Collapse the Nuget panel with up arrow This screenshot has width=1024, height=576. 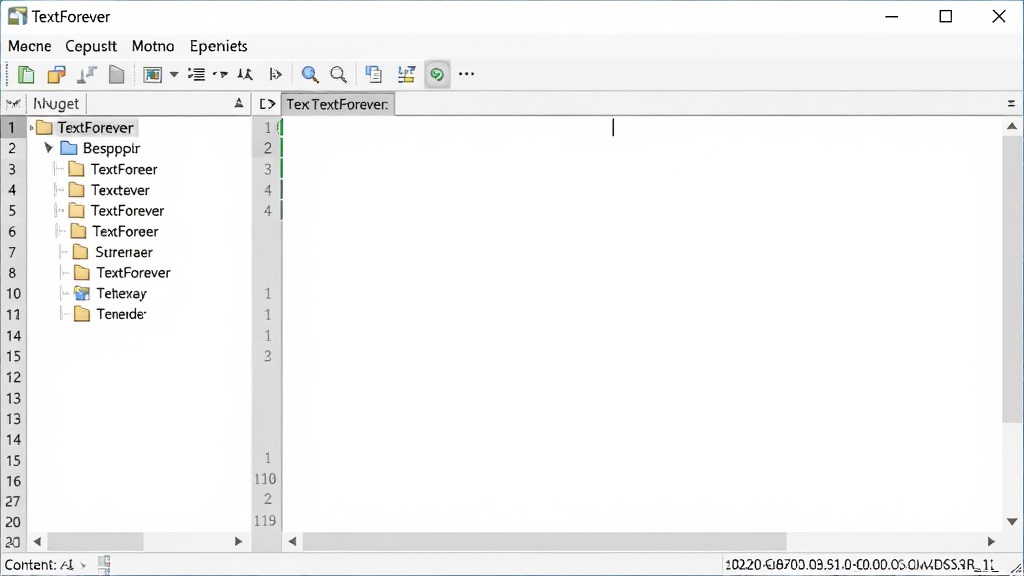point(239,103)
